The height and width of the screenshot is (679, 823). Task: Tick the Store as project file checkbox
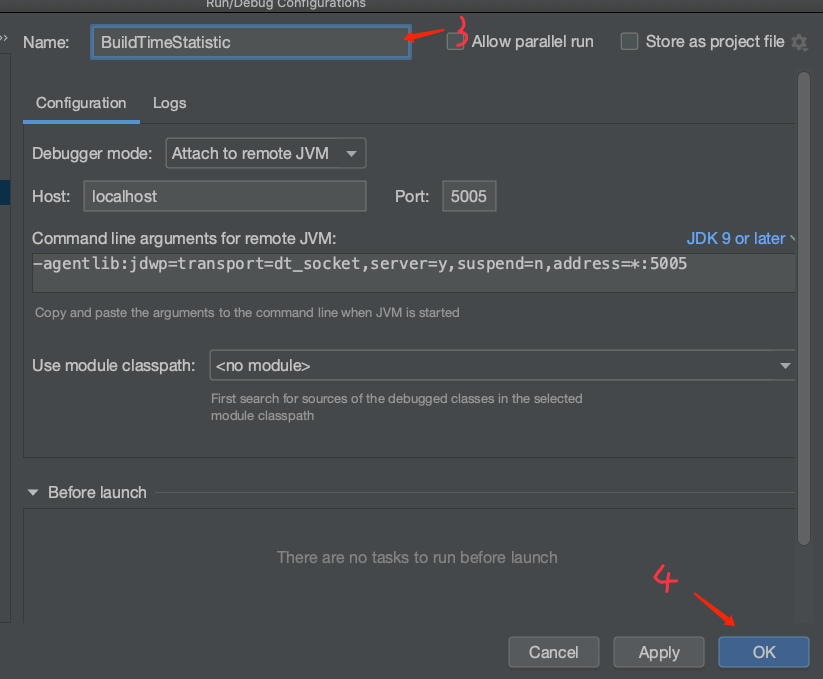tap(629, 41)
